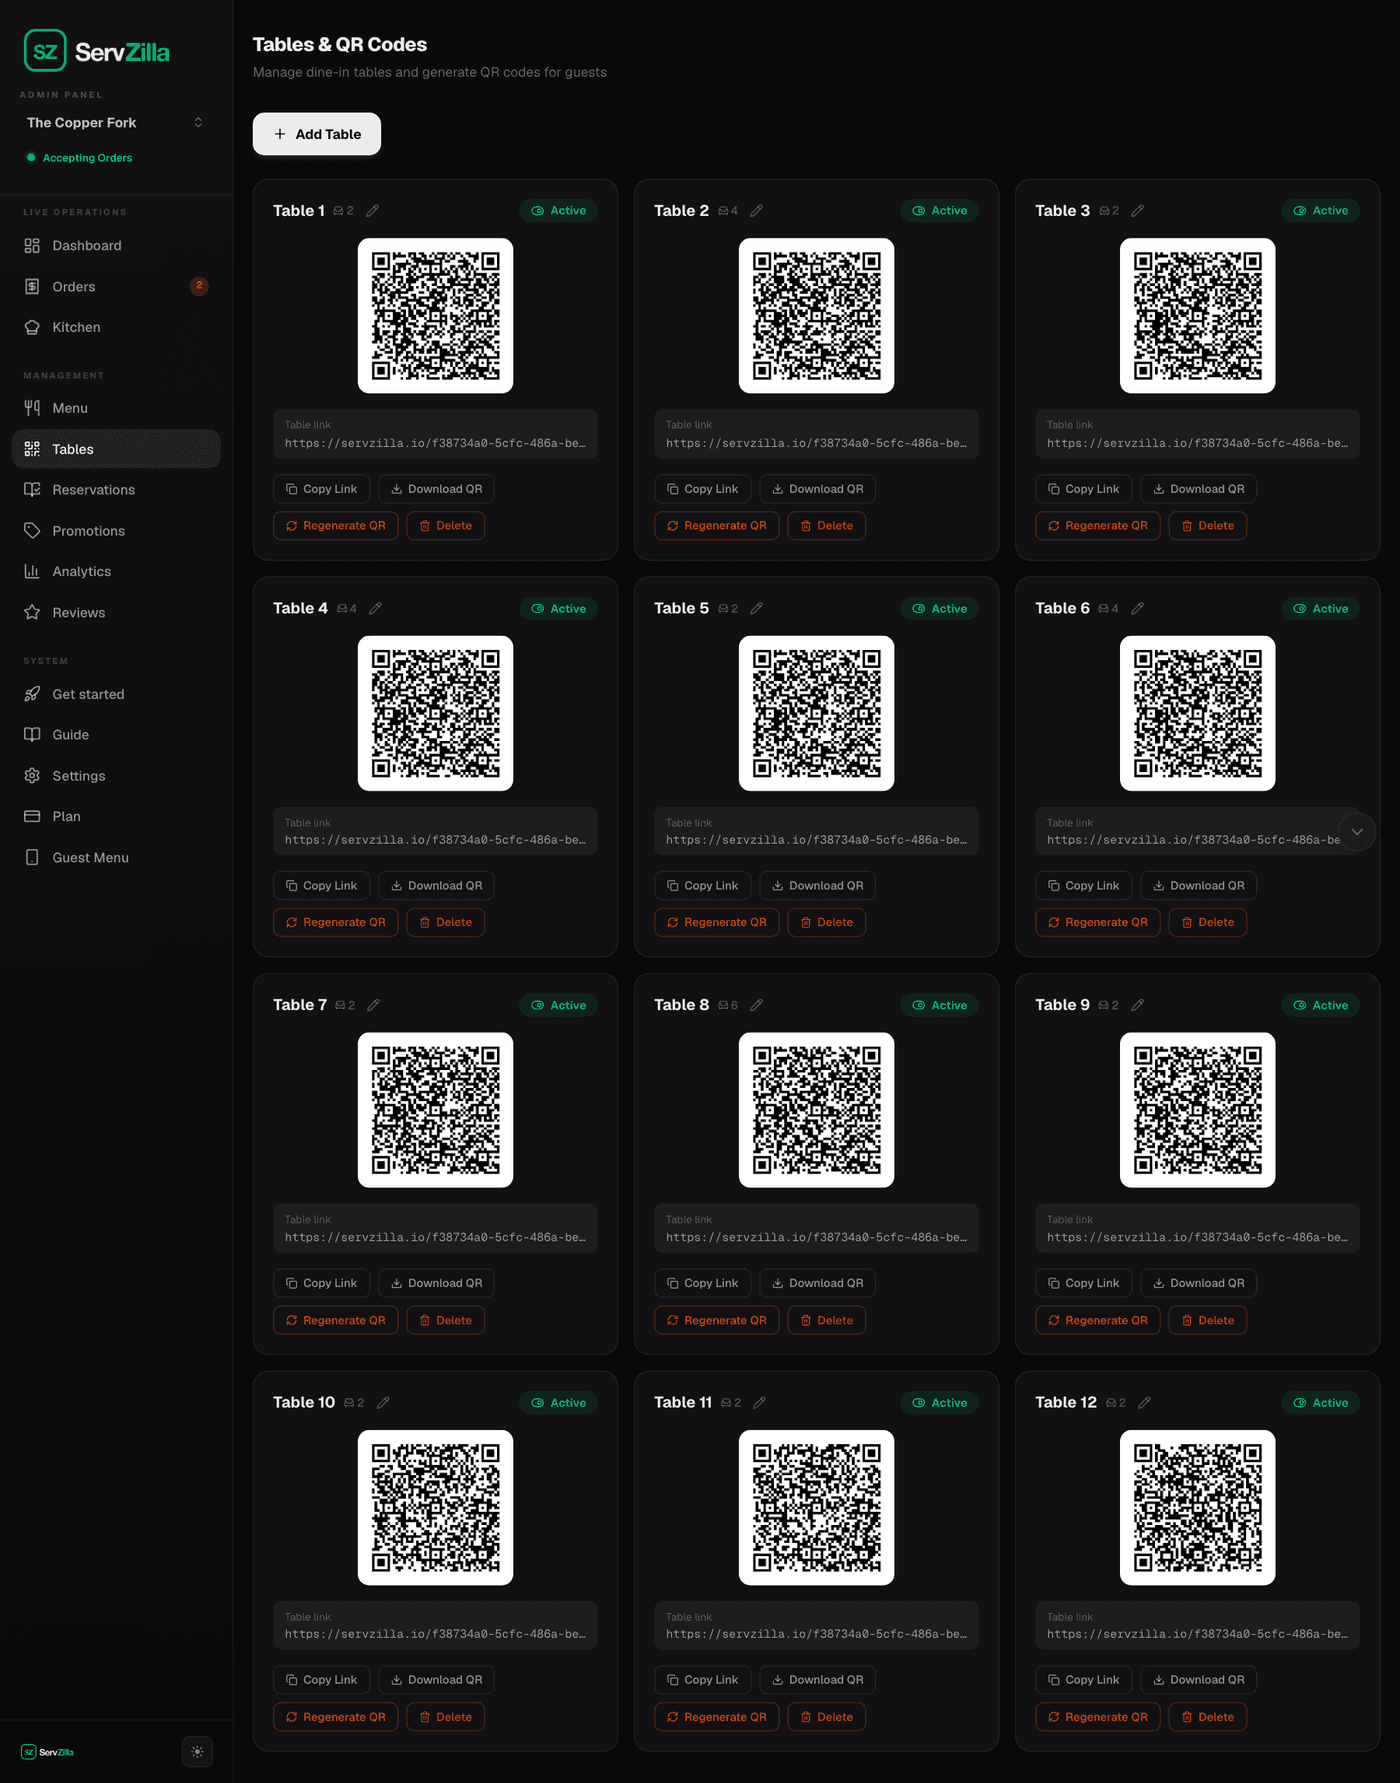1400x1783 pixels.
Task: Click Table 2 link URL field
Action: click(x=817, y=434)
